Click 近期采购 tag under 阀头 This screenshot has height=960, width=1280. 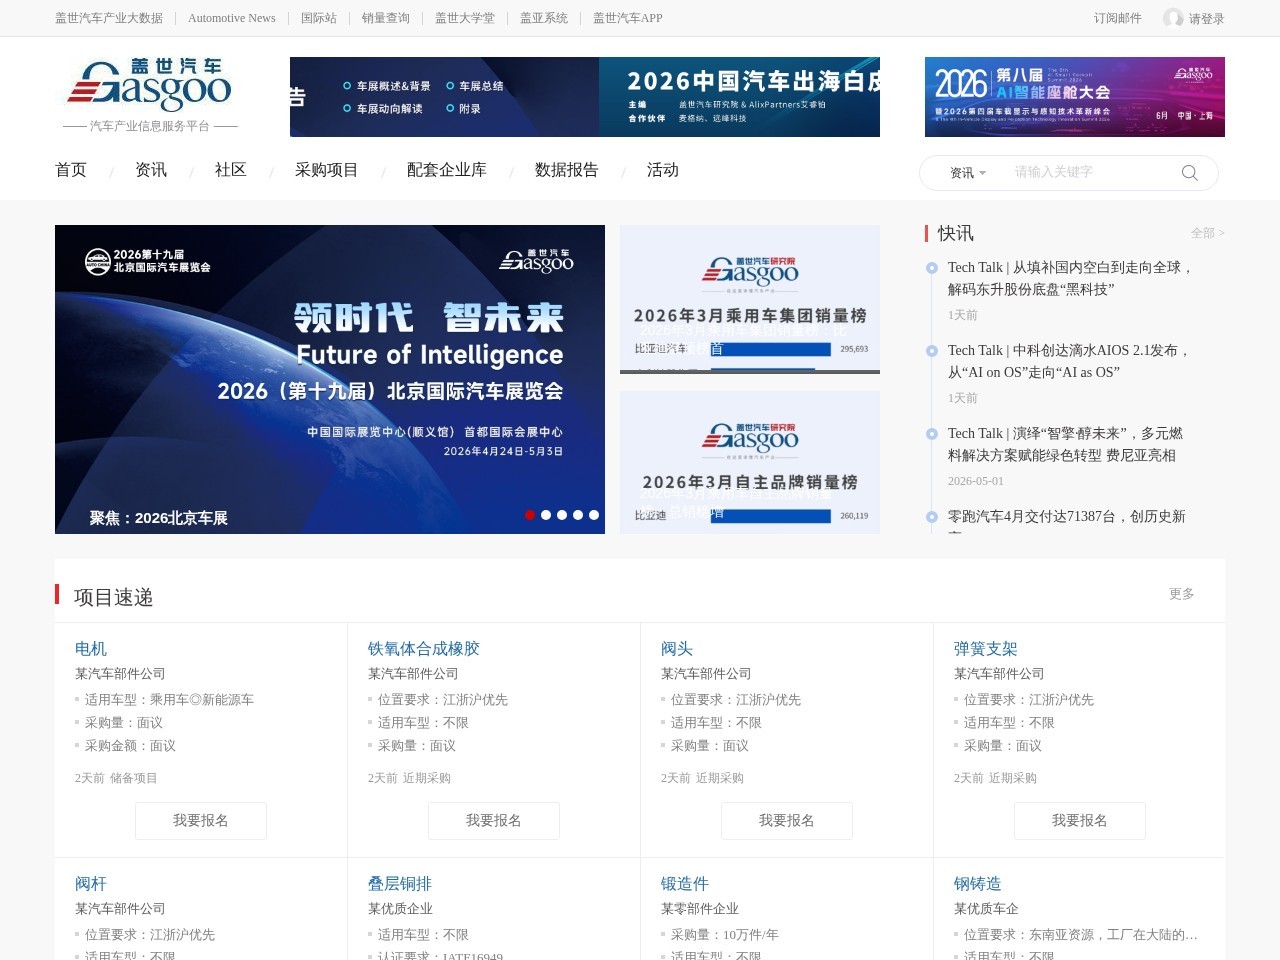720,778
